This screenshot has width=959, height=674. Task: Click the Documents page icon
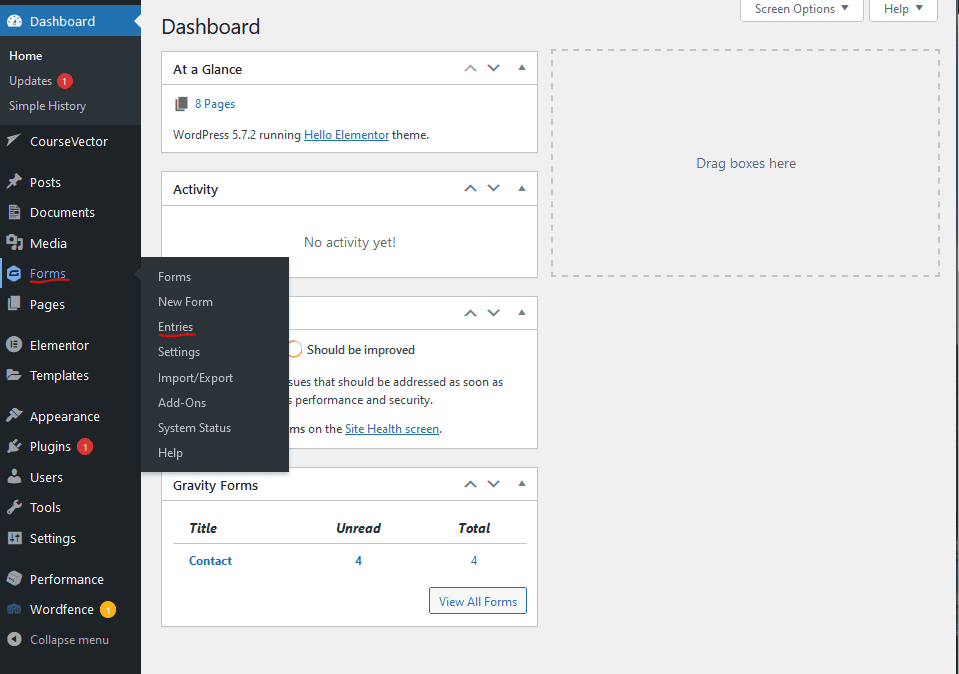[x=14, y=212]
